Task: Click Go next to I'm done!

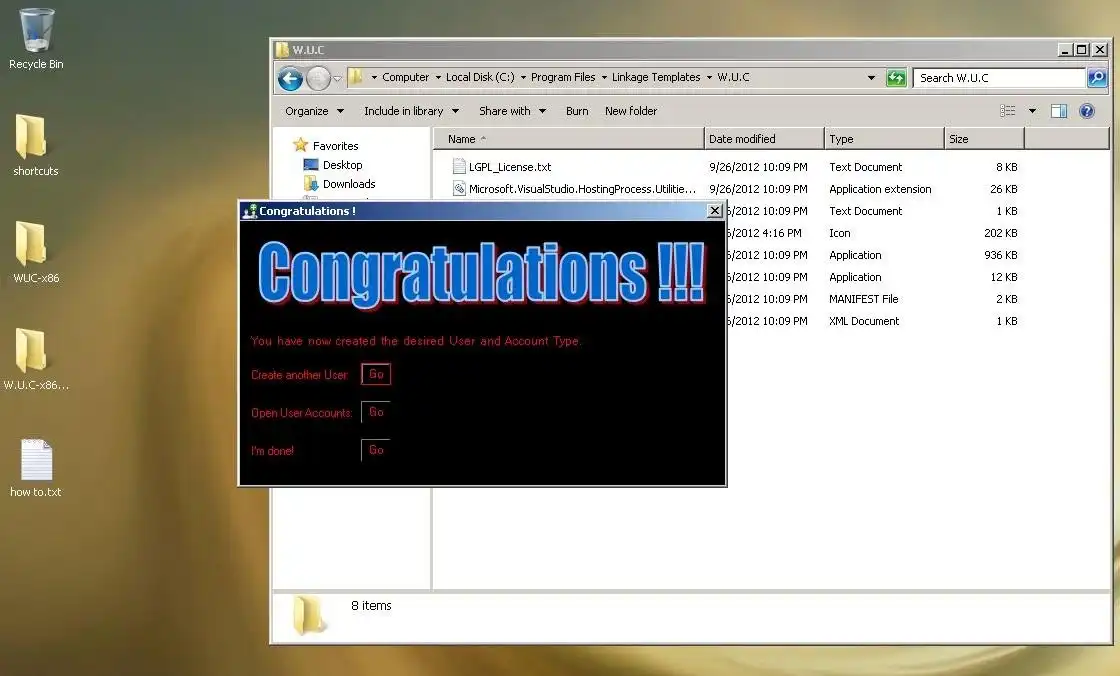Action: point(376,450)
